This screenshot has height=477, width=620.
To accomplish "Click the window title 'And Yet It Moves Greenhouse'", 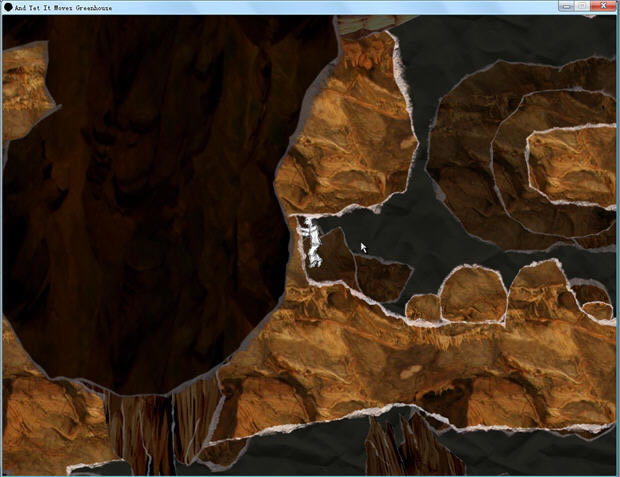I will (x=64, y=7).
